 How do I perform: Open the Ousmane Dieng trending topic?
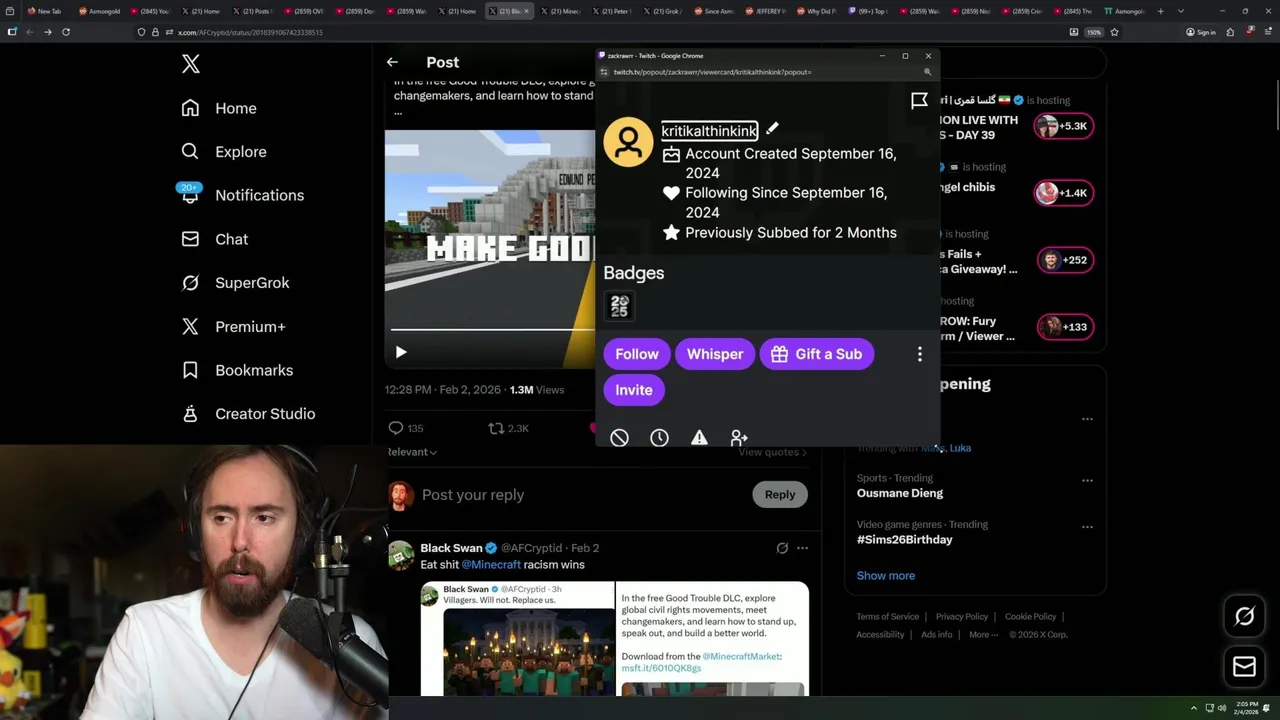(900, 493)
